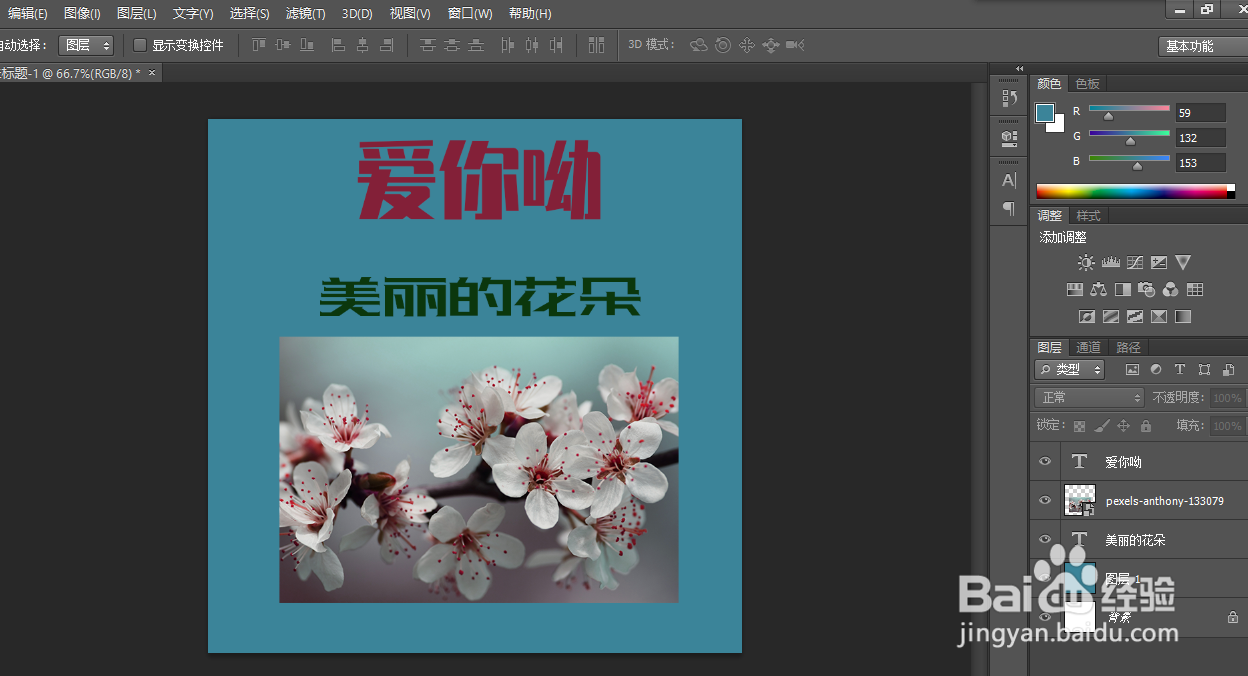This screenshot has height=676, width=1248.
Task: Add an Invert adjustment
Action: click(x=1087, y=317)
